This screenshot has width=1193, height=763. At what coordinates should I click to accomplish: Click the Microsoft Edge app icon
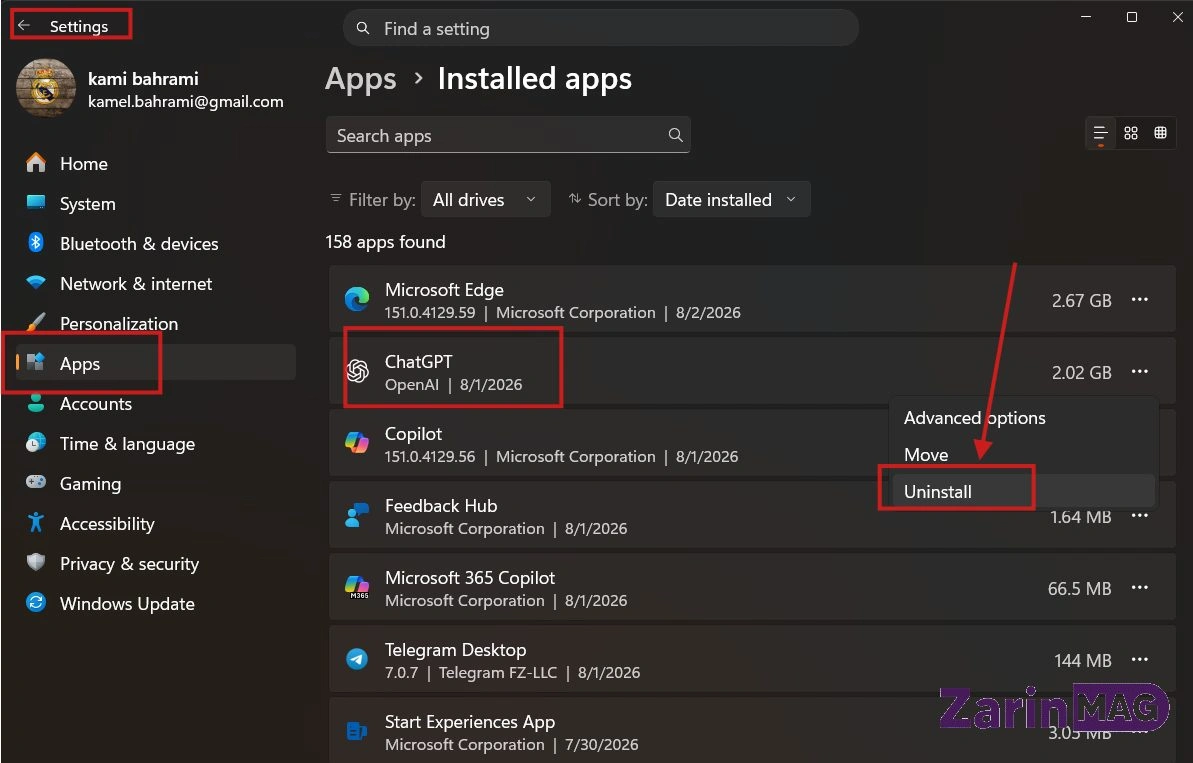(x=357, y=299)
